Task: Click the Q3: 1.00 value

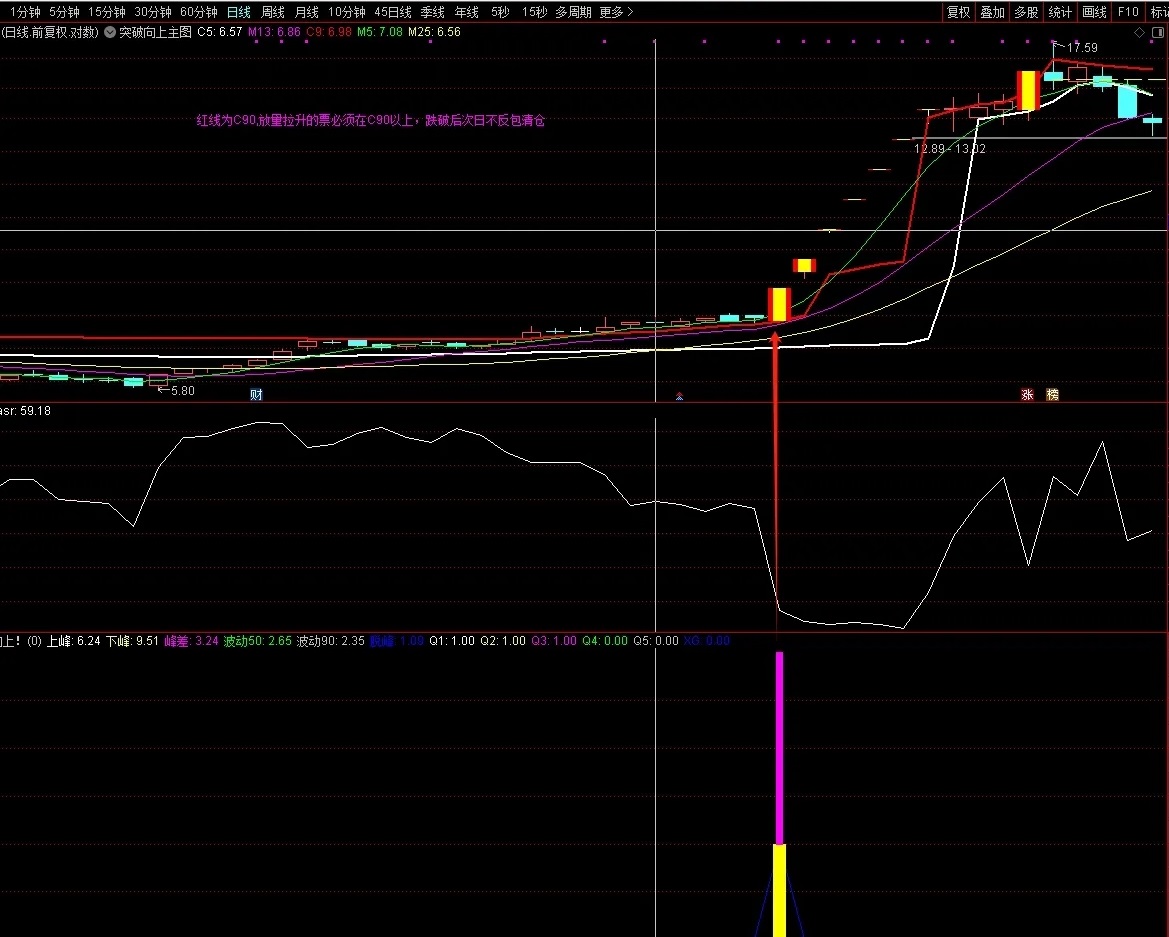Action: pos(554,641)
